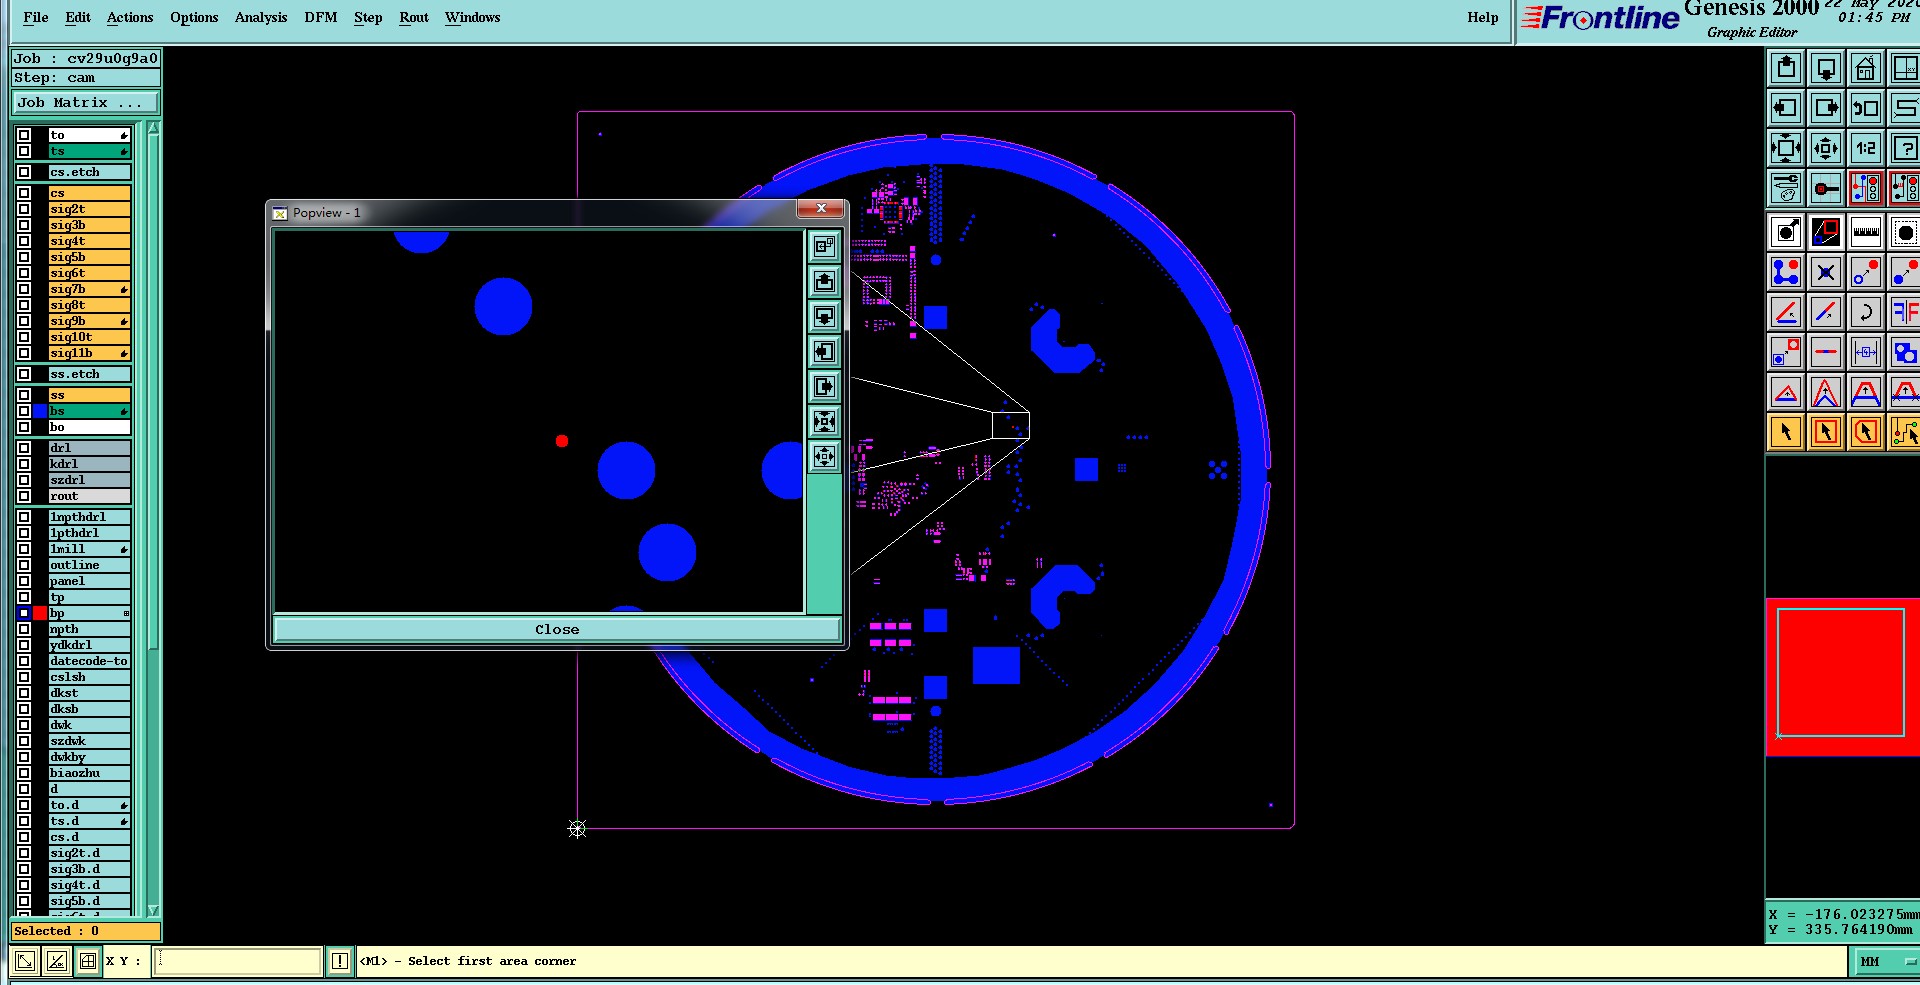The height and width of the screenshot is (985, 1920).
Task: Click the Close button in Popview
Action: 557,629
